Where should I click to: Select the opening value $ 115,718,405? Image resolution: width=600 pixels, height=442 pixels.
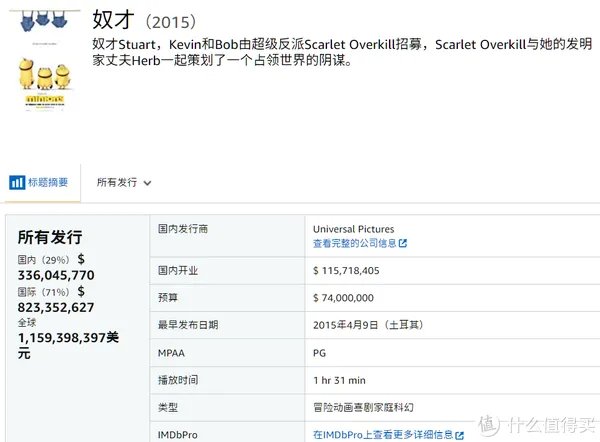click(346, 271)
